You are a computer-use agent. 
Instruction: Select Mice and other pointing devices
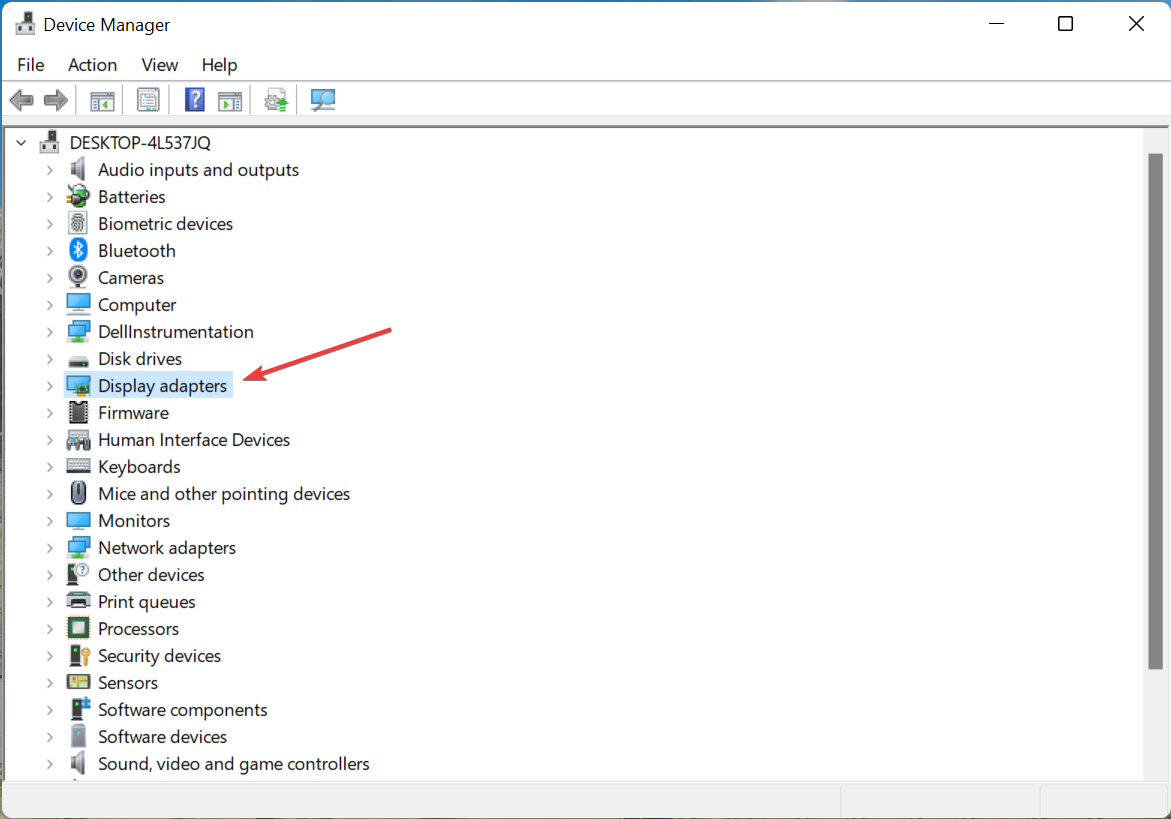click(223, 494)
